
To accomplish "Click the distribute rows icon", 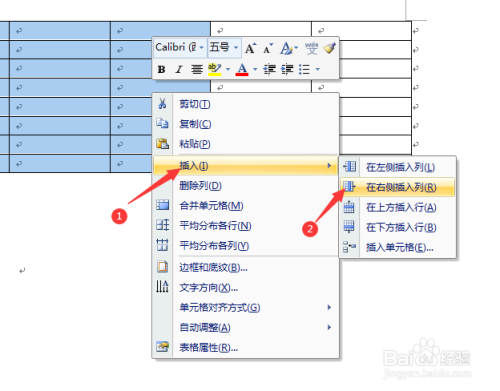I will [x=163, y=225].
